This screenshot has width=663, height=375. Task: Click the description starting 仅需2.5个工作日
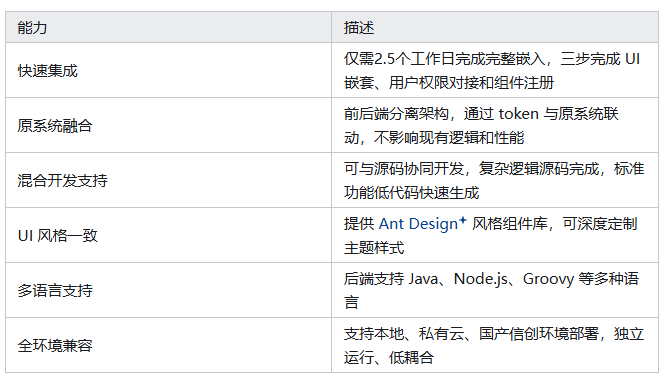click(x=492, y=71)
